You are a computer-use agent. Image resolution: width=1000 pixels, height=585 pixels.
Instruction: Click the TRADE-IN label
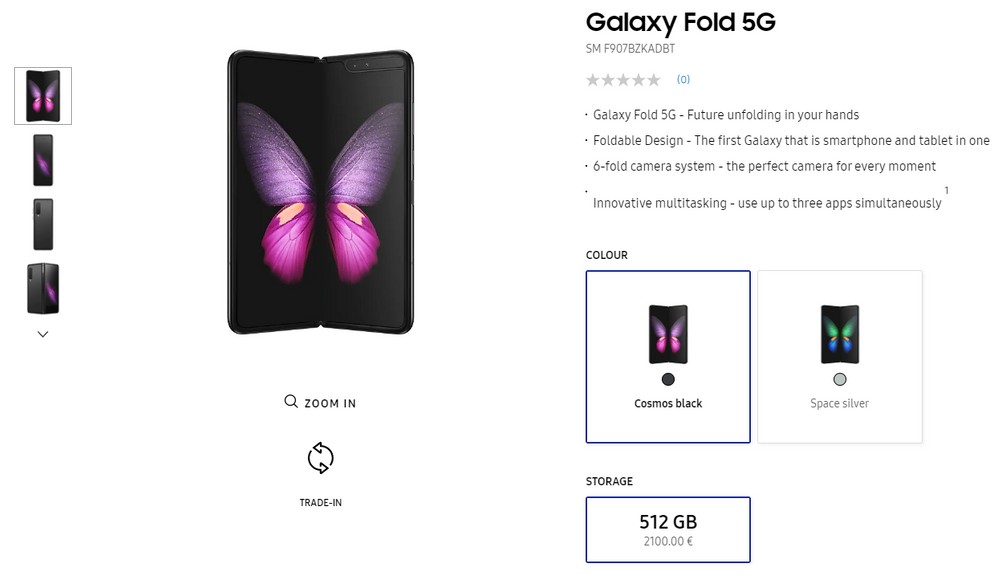[321, 503]
